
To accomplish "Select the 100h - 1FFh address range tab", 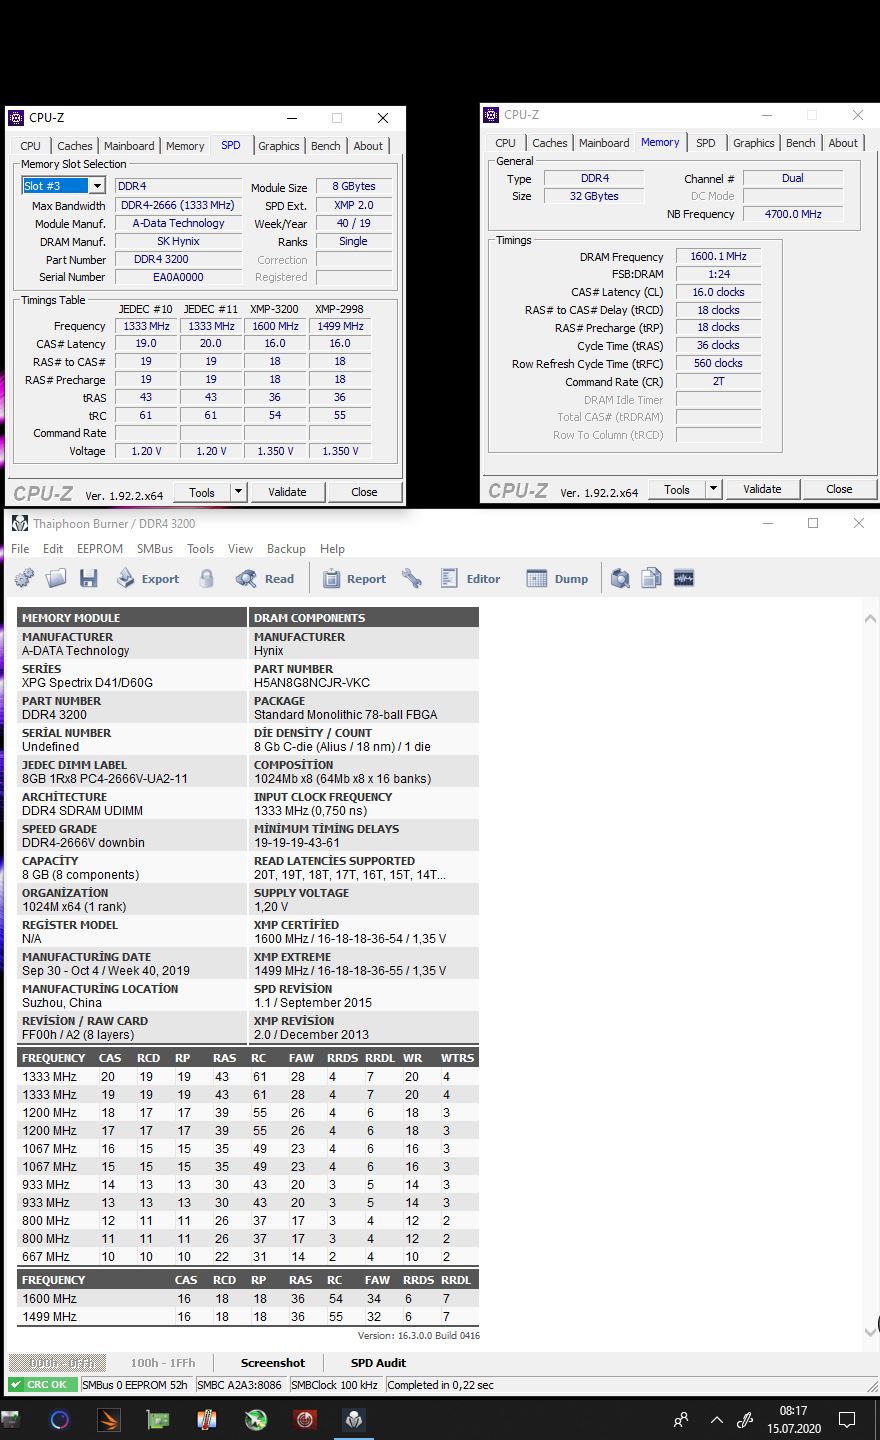I will (163, 1363).
